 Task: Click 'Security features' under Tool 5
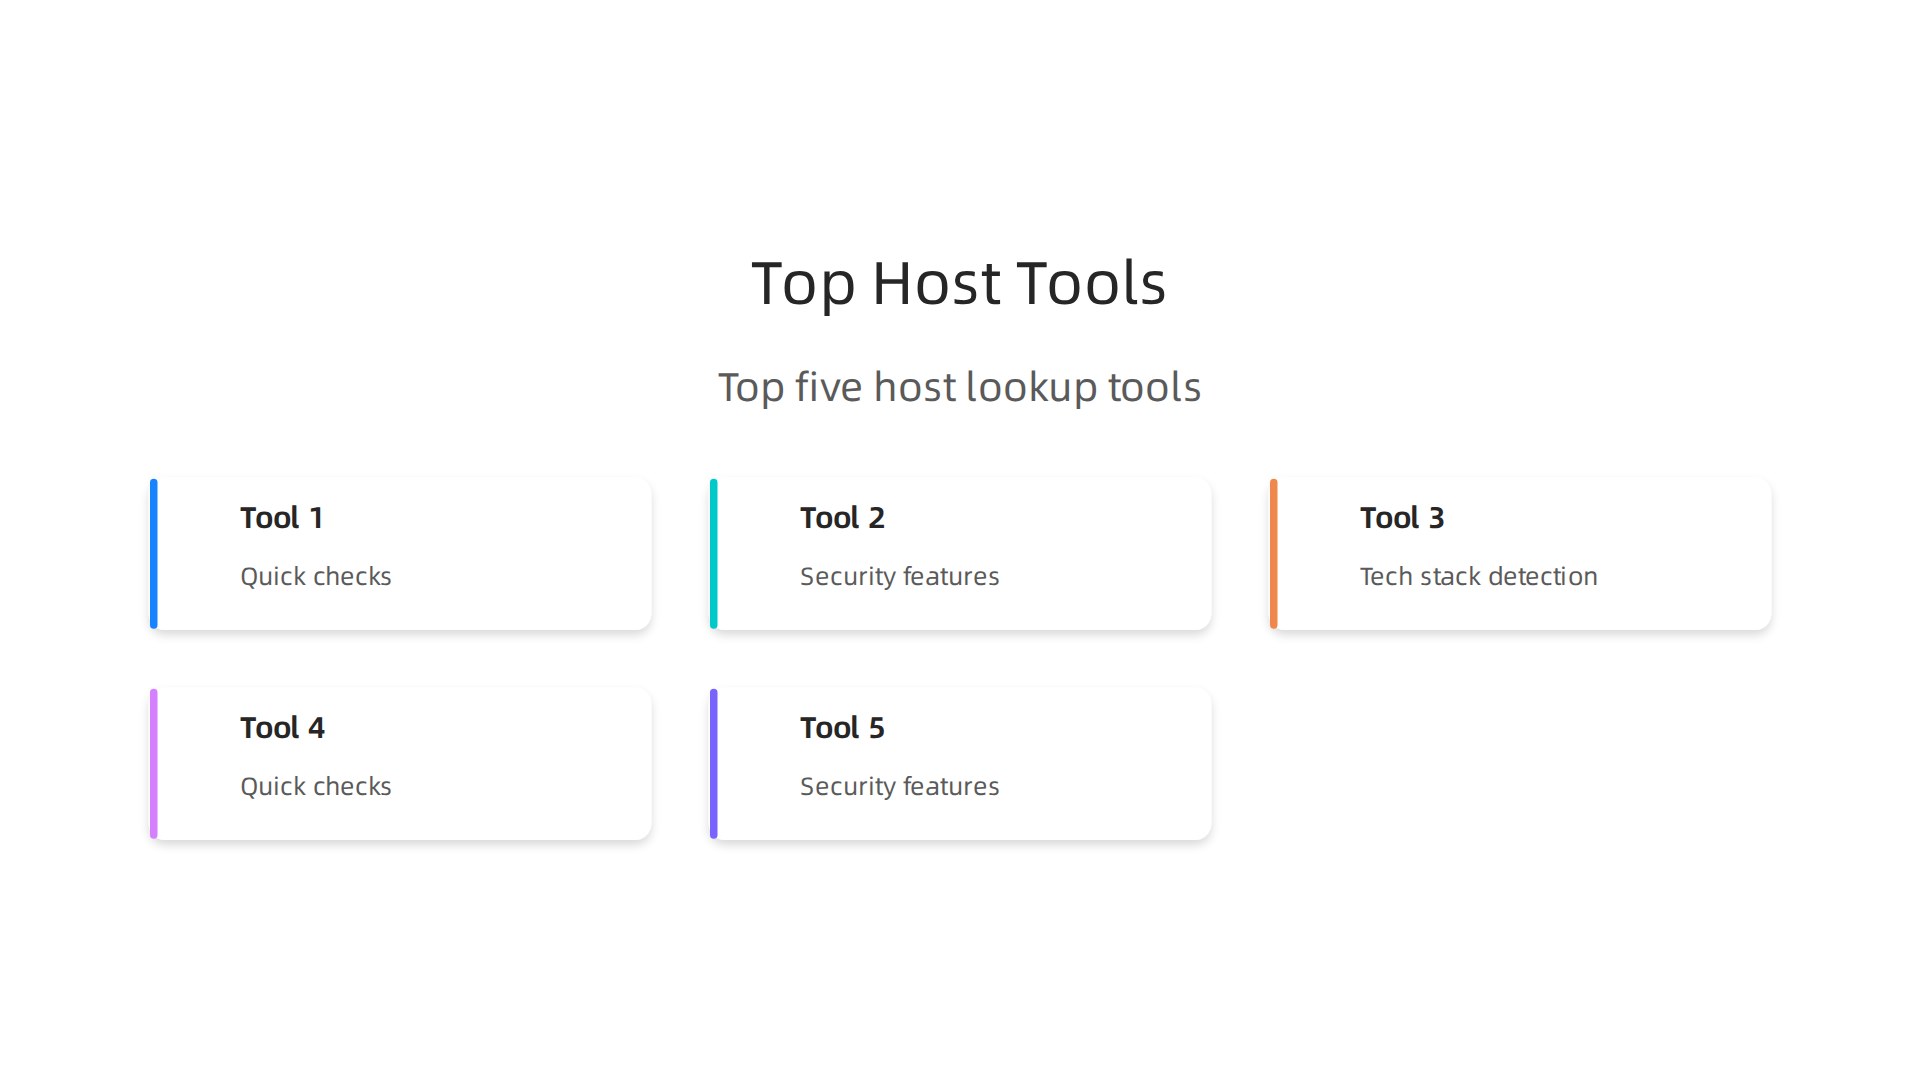900,787
